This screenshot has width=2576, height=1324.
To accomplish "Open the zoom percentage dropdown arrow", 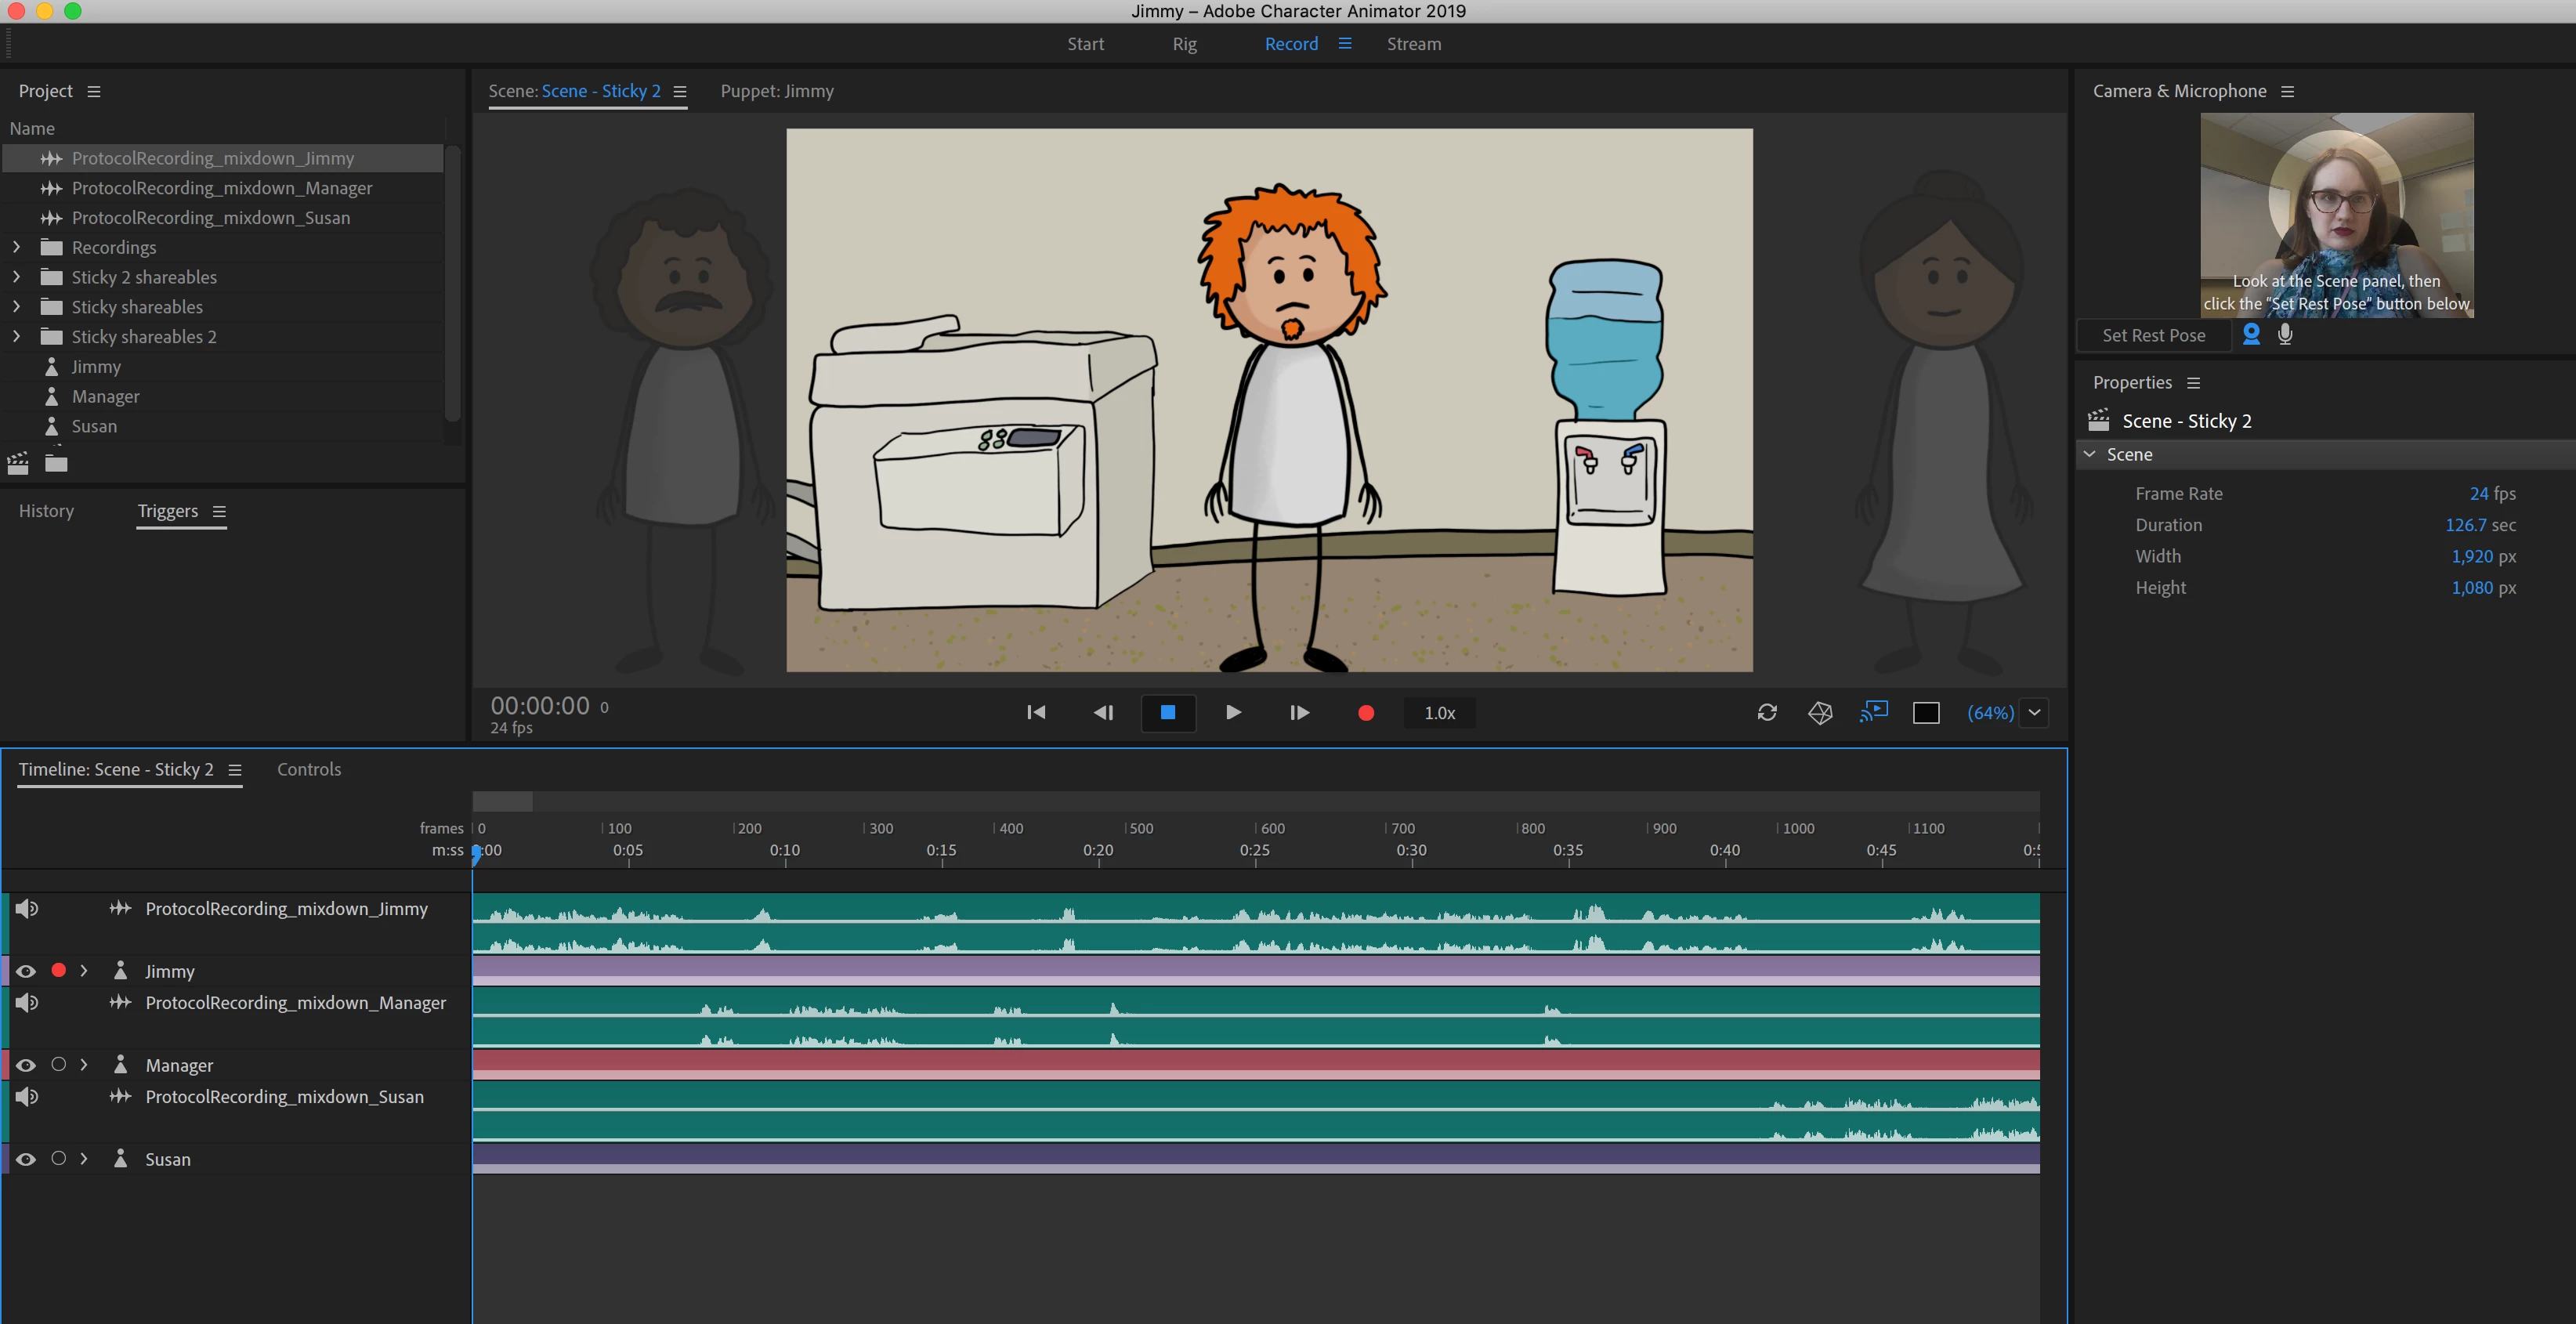I will point(2034,713).
